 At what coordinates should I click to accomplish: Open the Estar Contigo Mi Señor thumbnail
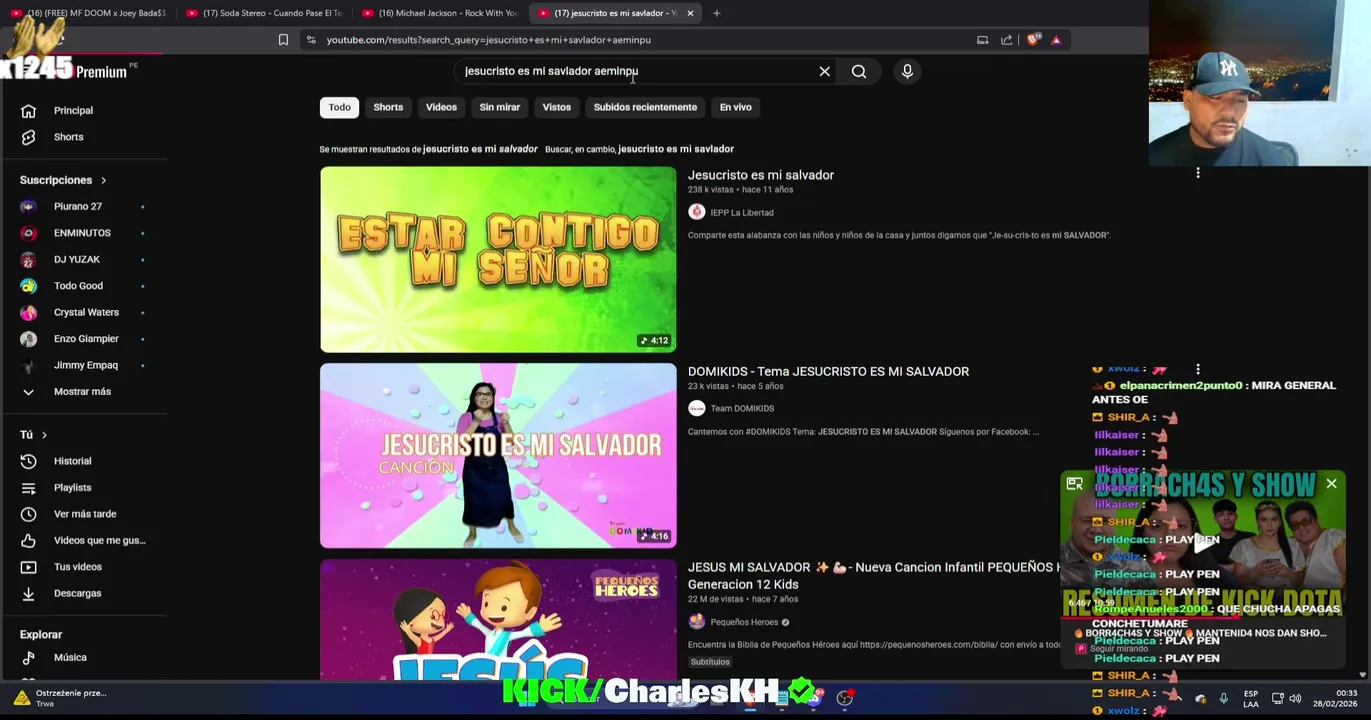click(x=498, y=259)
